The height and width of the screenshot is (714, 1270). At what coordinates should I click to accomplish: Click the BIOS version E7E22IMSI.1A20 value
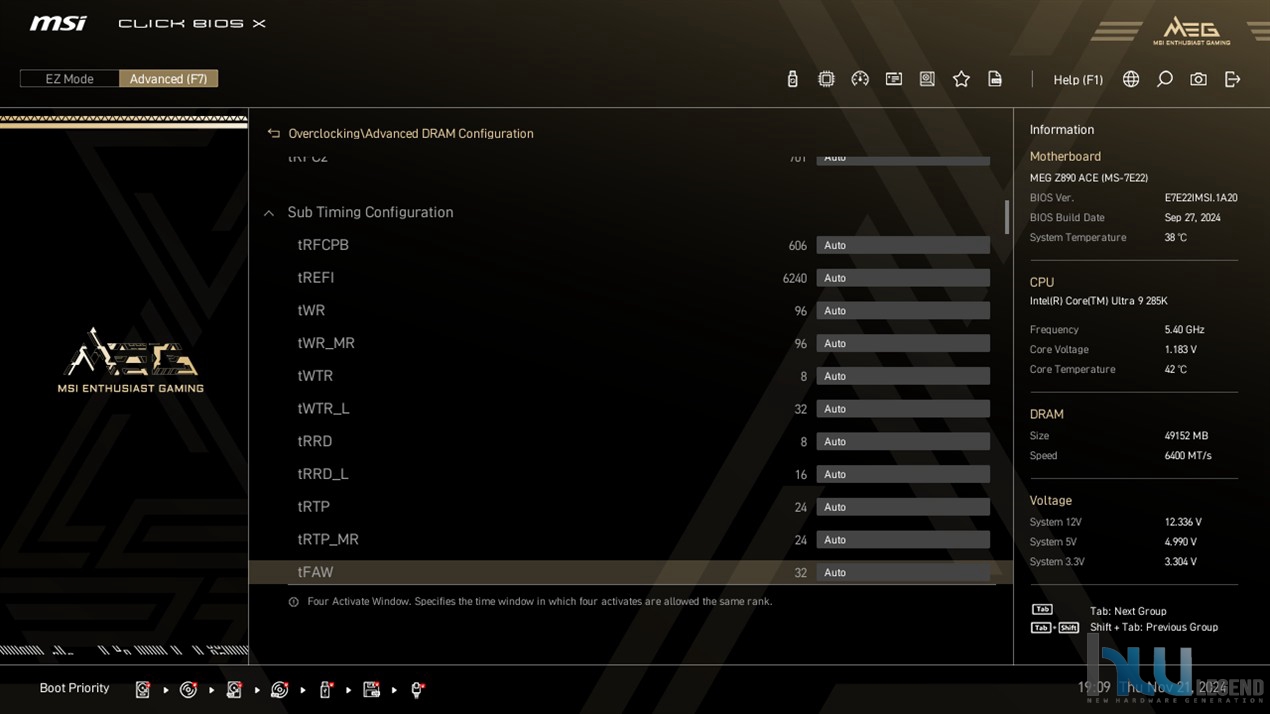(x=1201, y=198)
